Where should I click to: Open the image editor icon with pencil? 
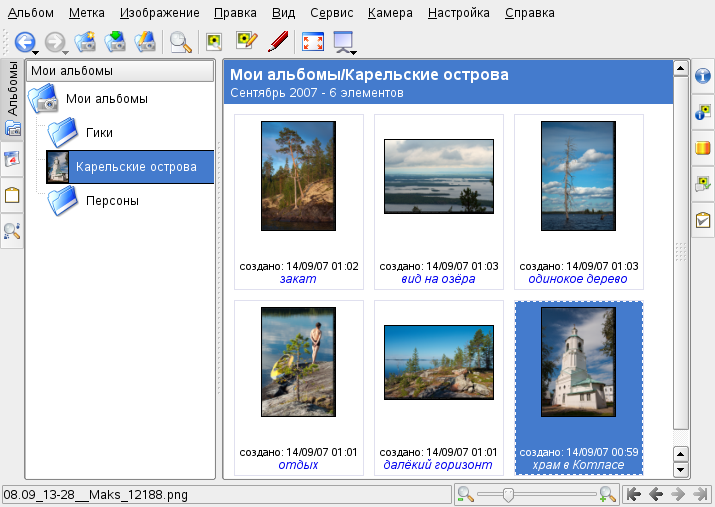[x=246, y=41]
